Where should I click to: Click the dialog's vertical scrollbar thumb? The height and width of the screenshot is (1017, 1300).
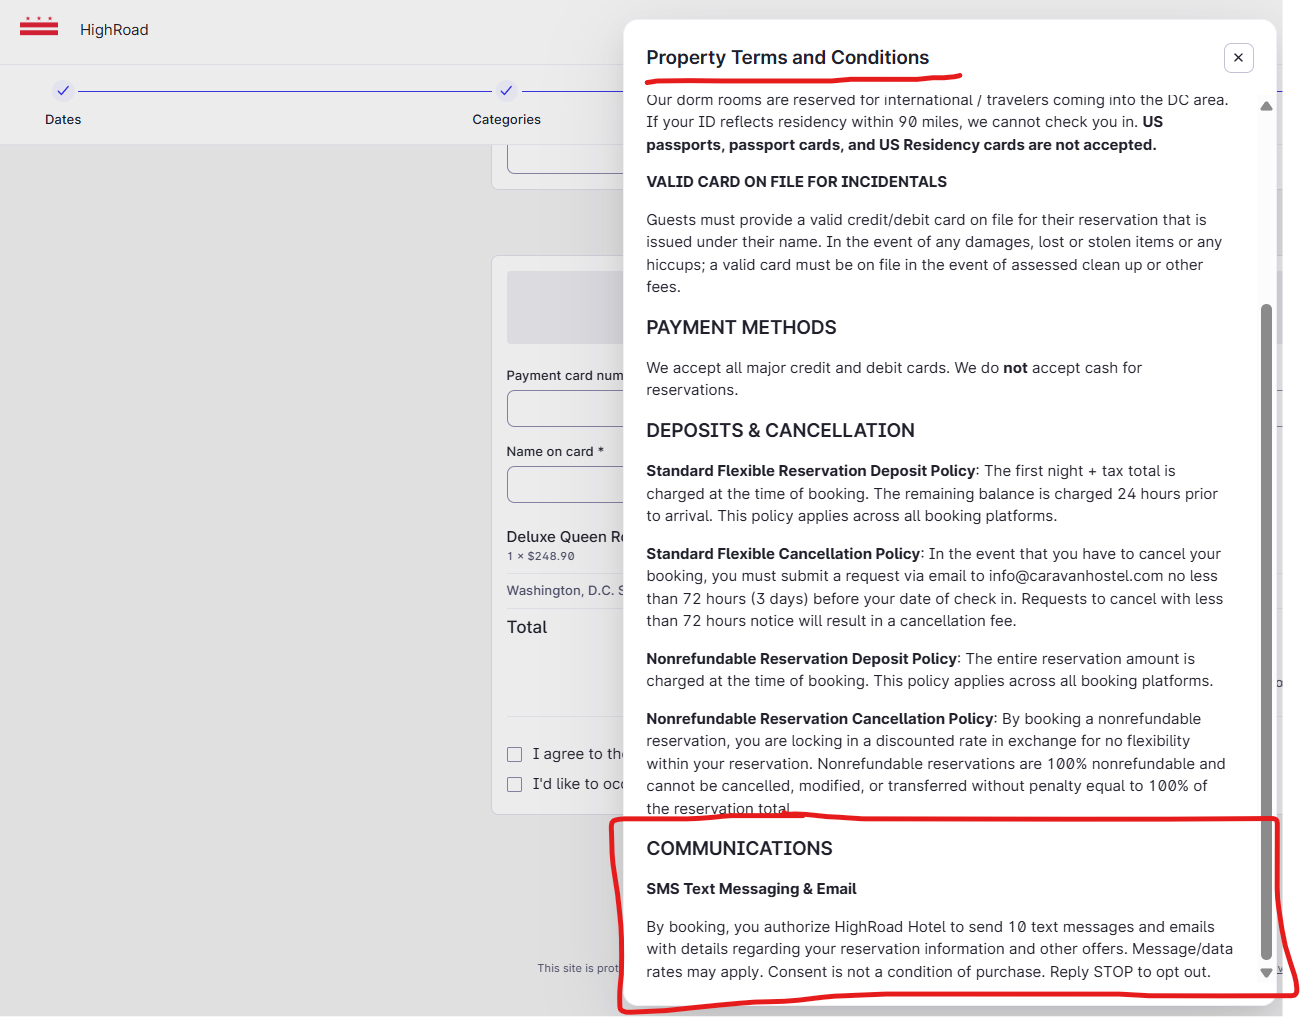1266,630
